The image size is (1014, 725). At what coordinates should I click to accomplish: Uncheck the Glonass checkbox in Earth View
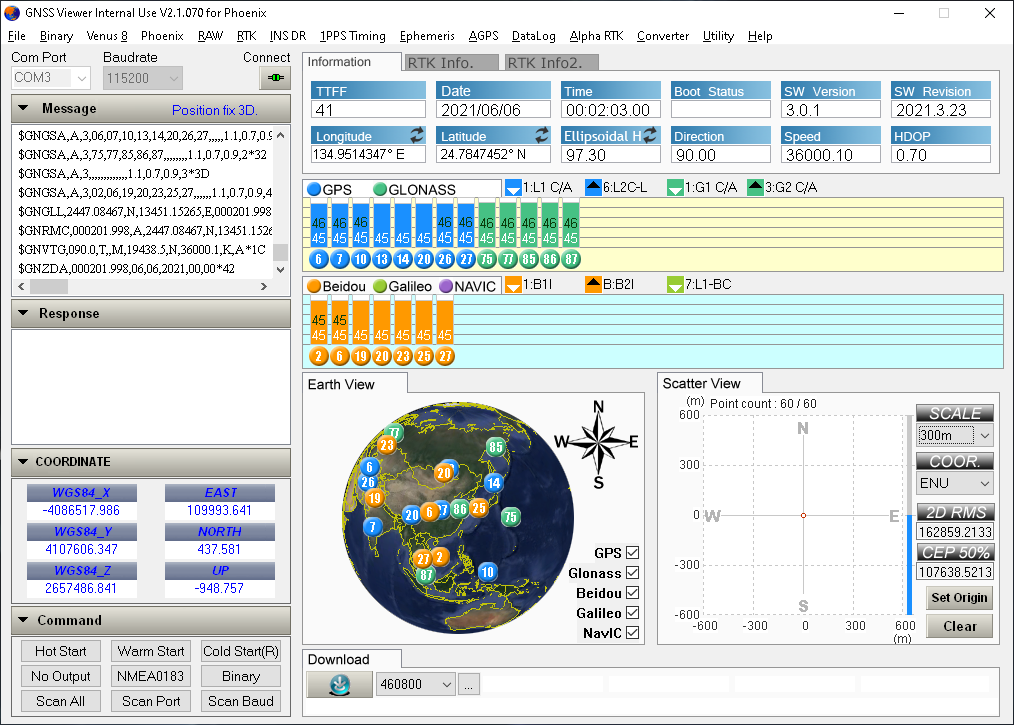[x=632, y=573]
